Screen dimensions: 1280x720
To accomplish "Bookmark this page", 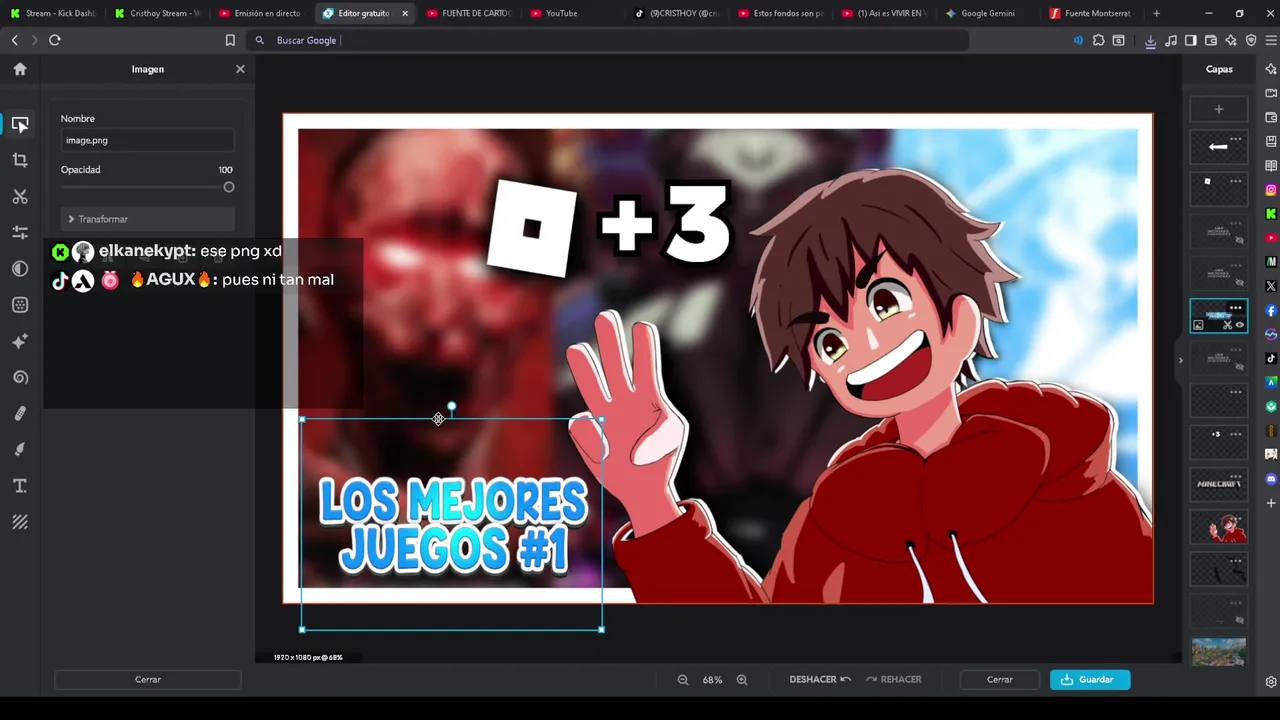I will pyautogui.click(x=230, y=40).
